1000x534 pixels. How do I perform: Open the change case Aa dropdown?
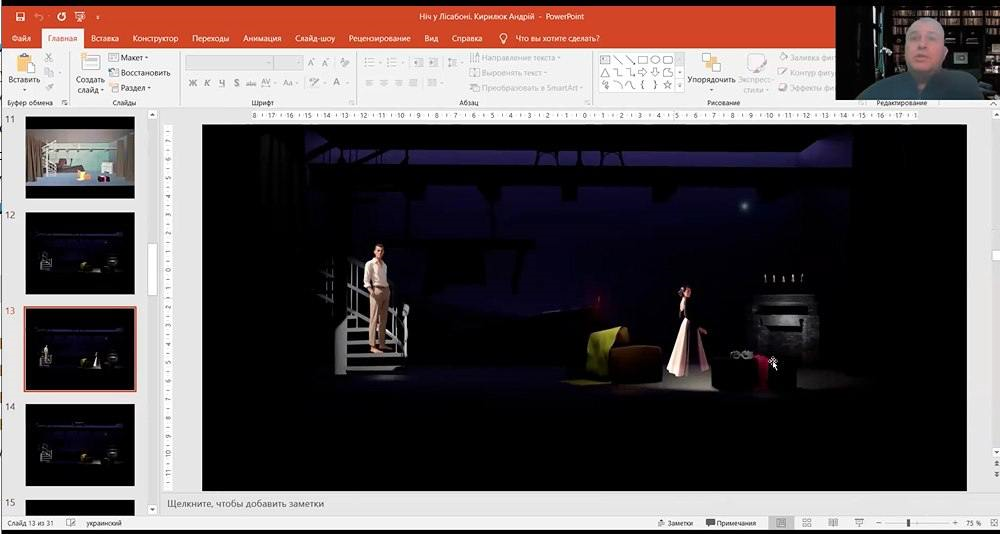click(289, 83)
